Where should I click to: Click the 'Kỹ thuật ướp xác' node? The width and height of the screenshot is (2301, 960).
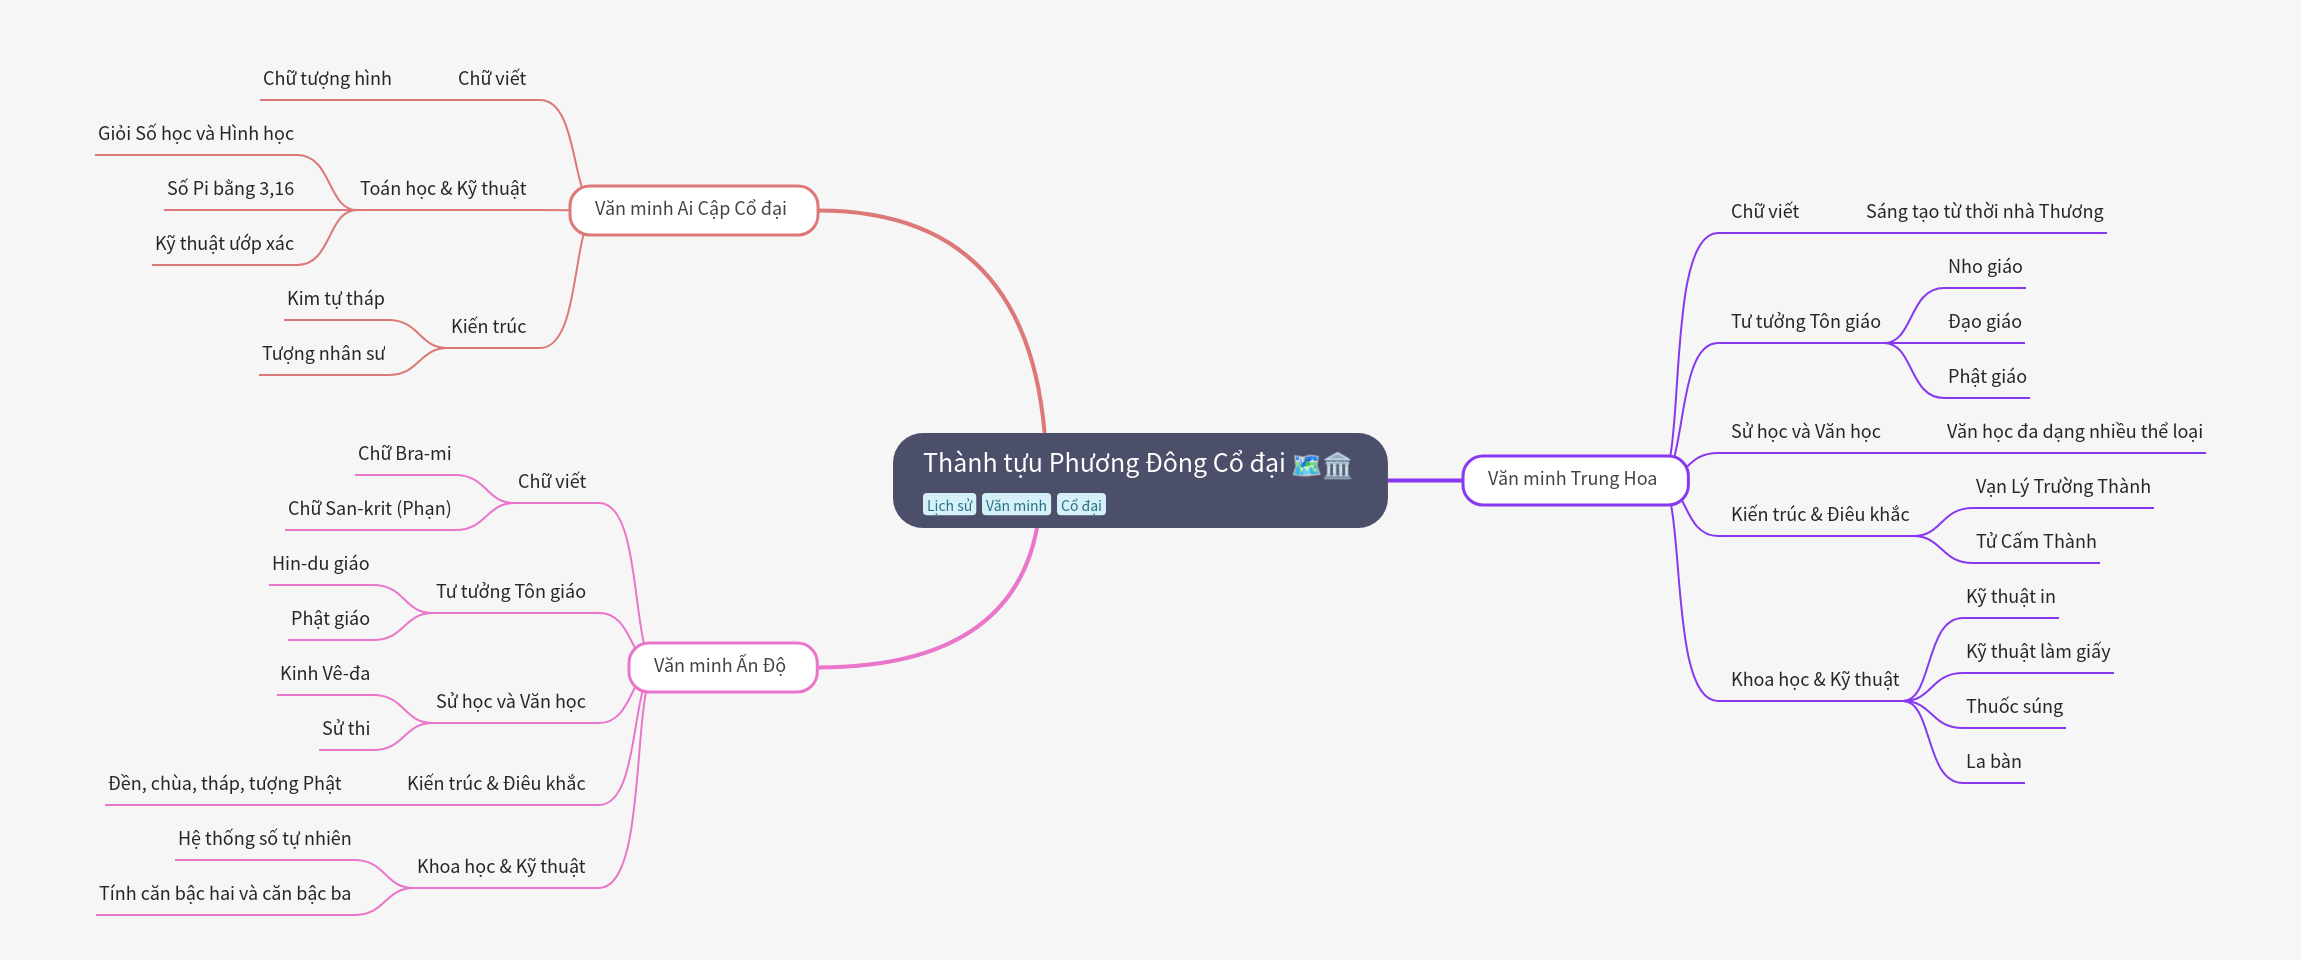tap(224, 244)
